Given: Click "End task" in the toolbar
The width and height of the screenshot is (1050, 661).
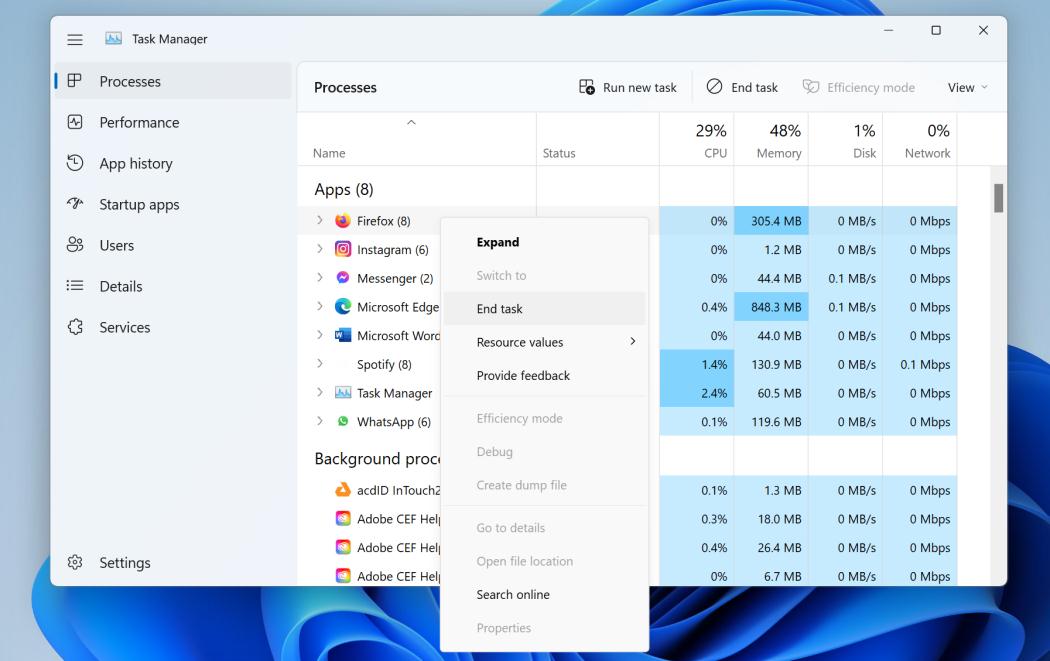Looking at the screenshot, I should click(742, 87).
